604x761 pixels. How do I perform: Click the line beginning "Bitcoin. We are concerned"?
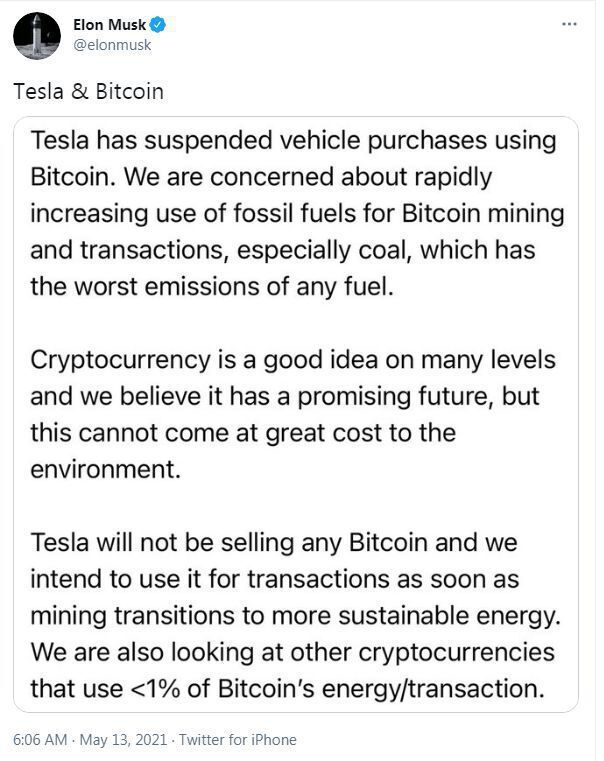pos(261,178)
